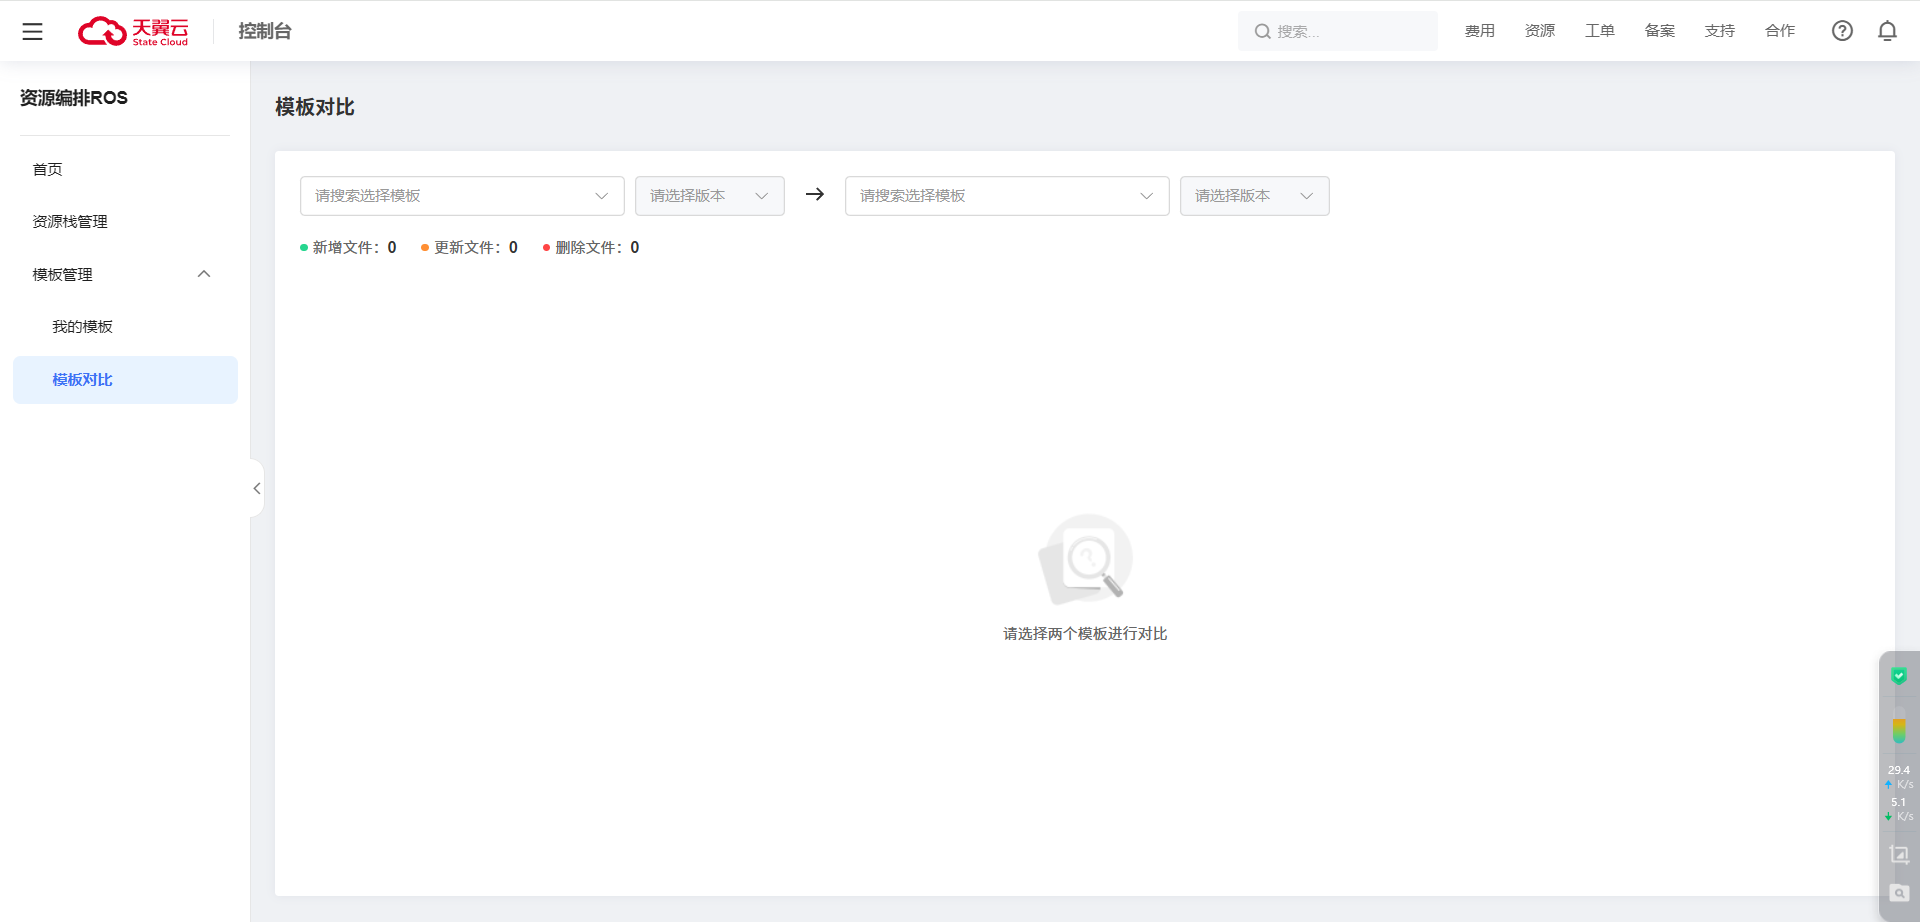The height and width of the screenshot is (922, 1920).
Task: Open the help question mark icon
Action: pos(1842,31)
